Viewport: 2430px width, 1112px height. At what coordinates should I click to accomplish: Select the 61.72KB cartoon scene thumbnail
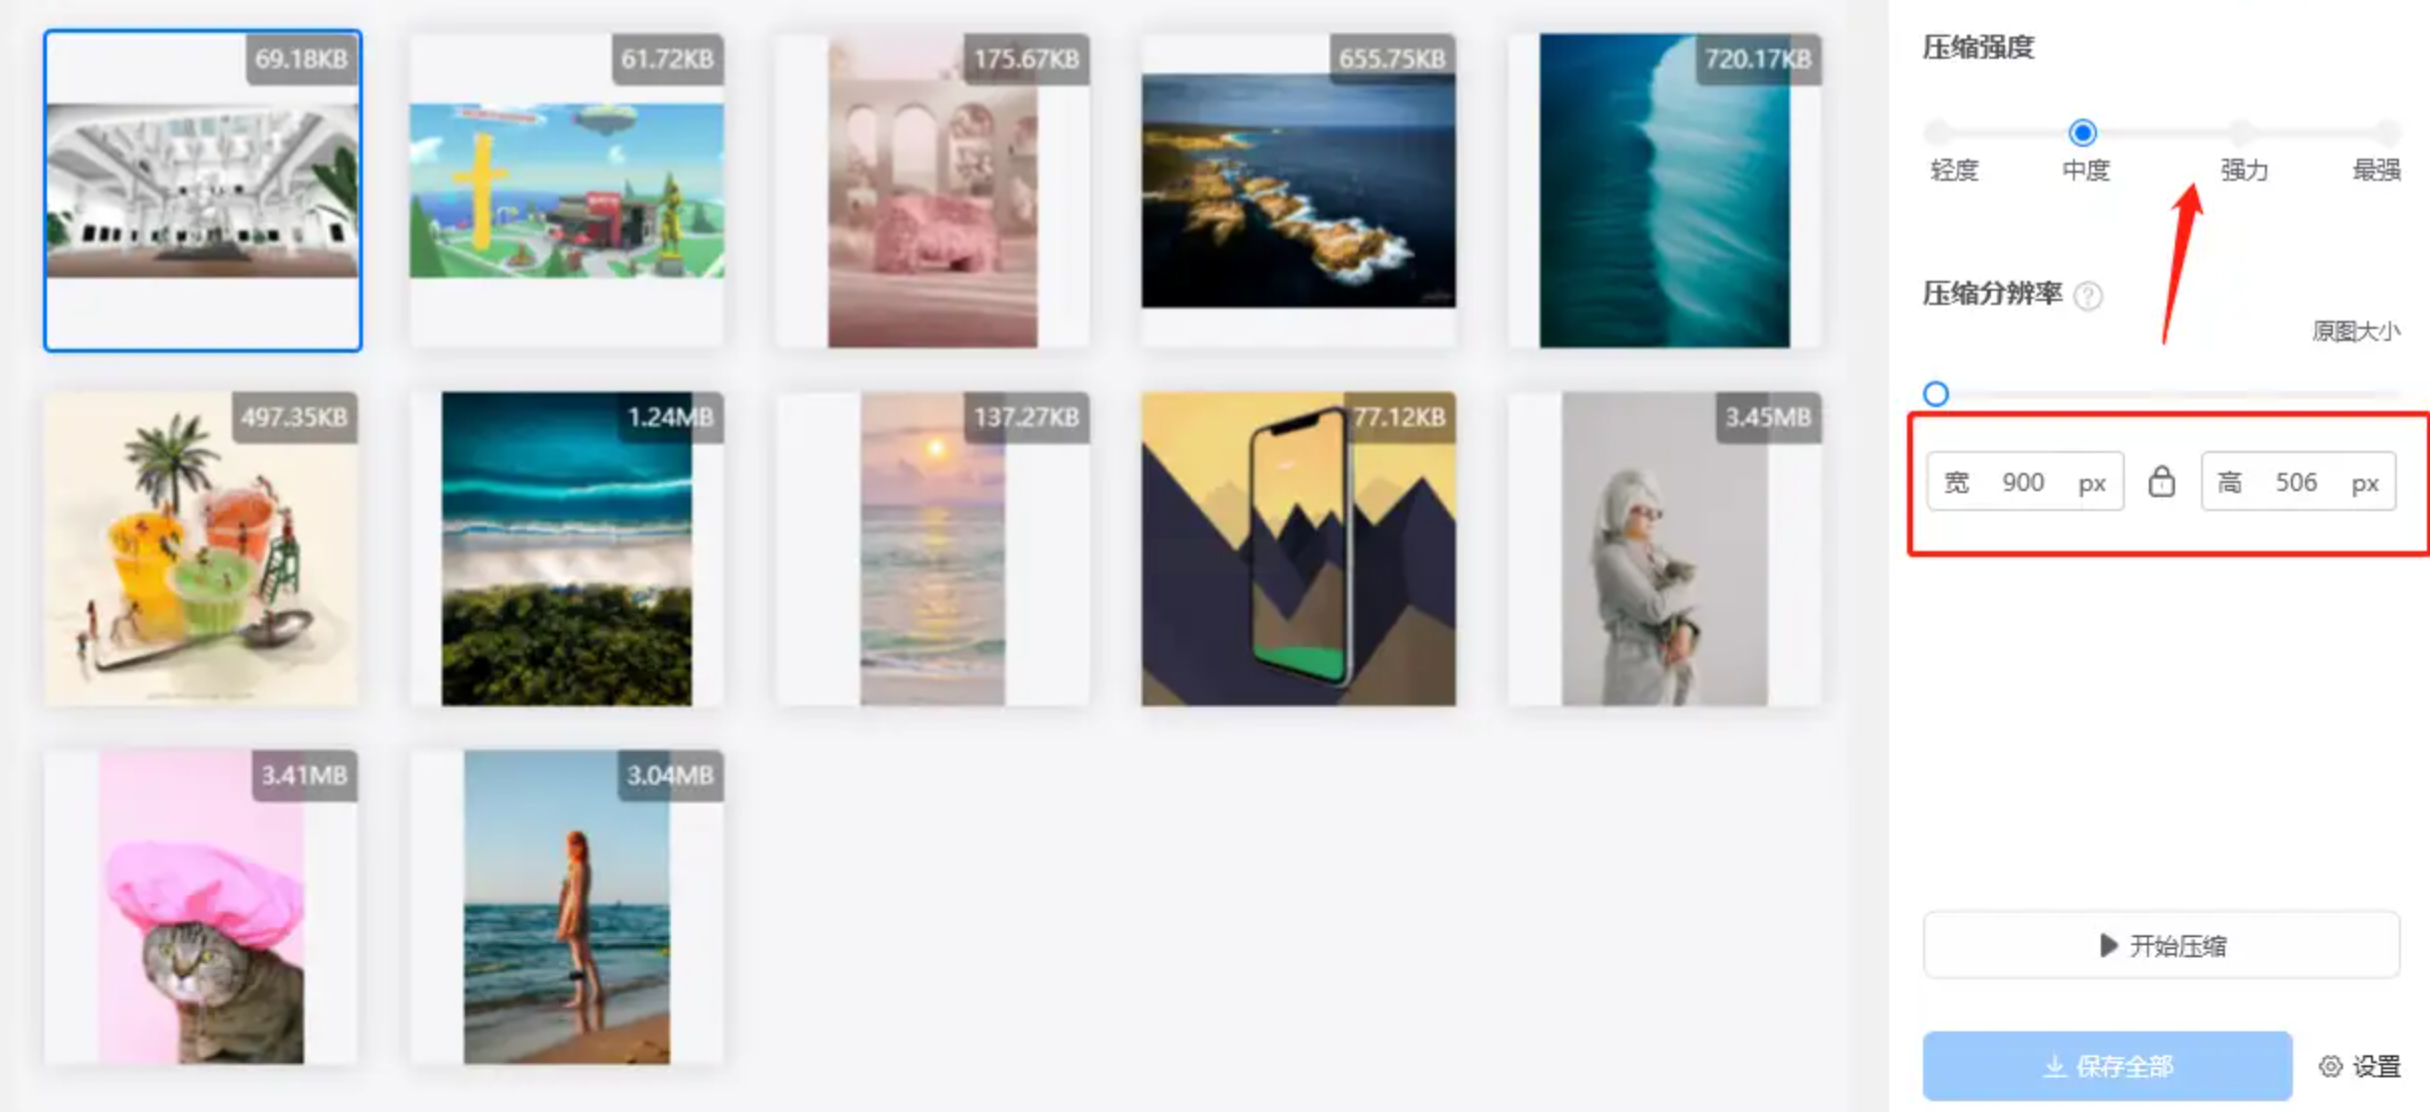pyautogui.click(x=567, y=190)
